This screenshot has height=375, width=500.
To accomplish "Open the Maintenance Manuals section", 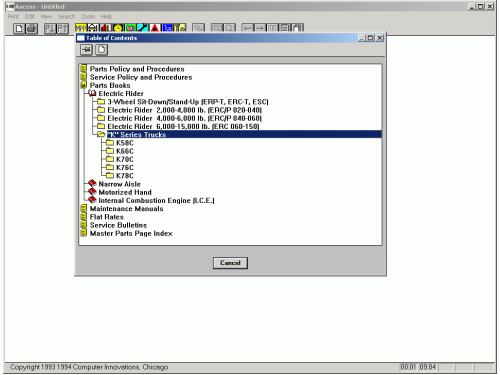I will point(126,209).
